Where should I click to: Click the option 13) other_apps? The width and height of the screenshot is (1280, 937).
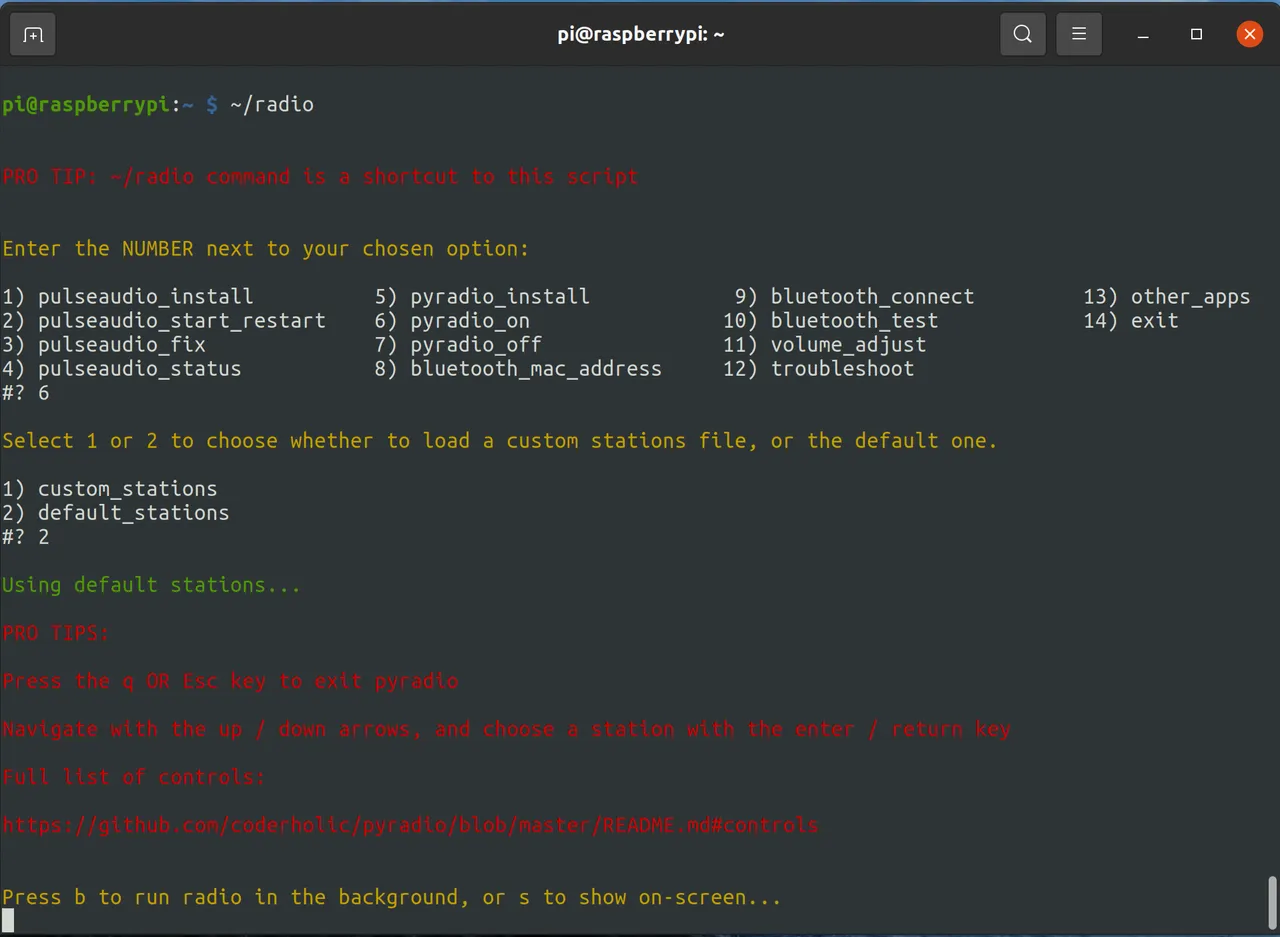(x=1166, y=297)
